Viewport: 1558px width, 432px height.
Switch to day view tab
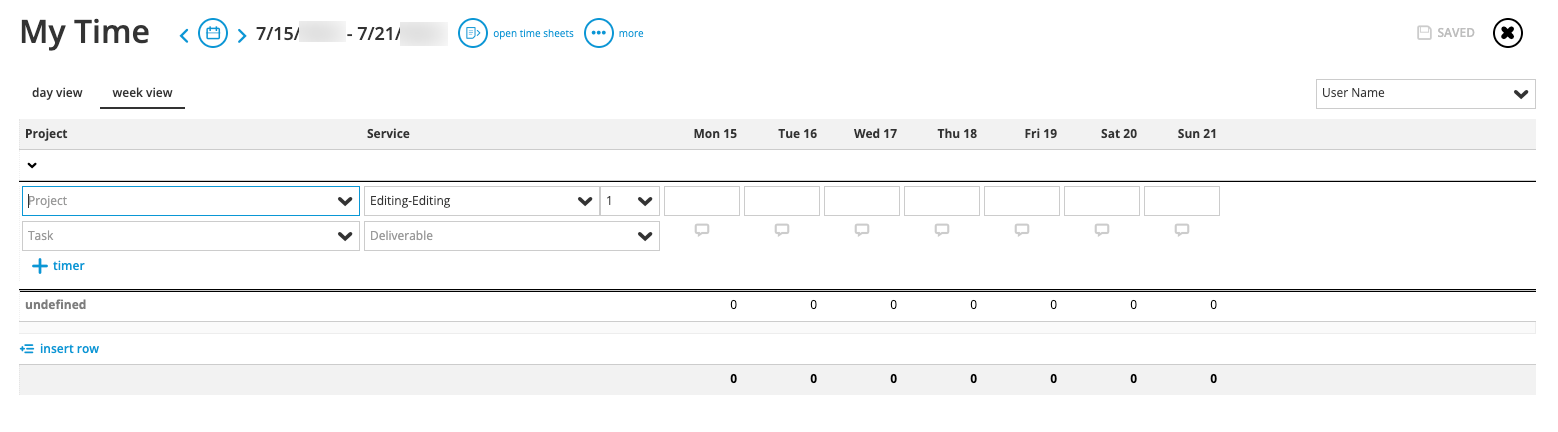[x=57, y=93]
